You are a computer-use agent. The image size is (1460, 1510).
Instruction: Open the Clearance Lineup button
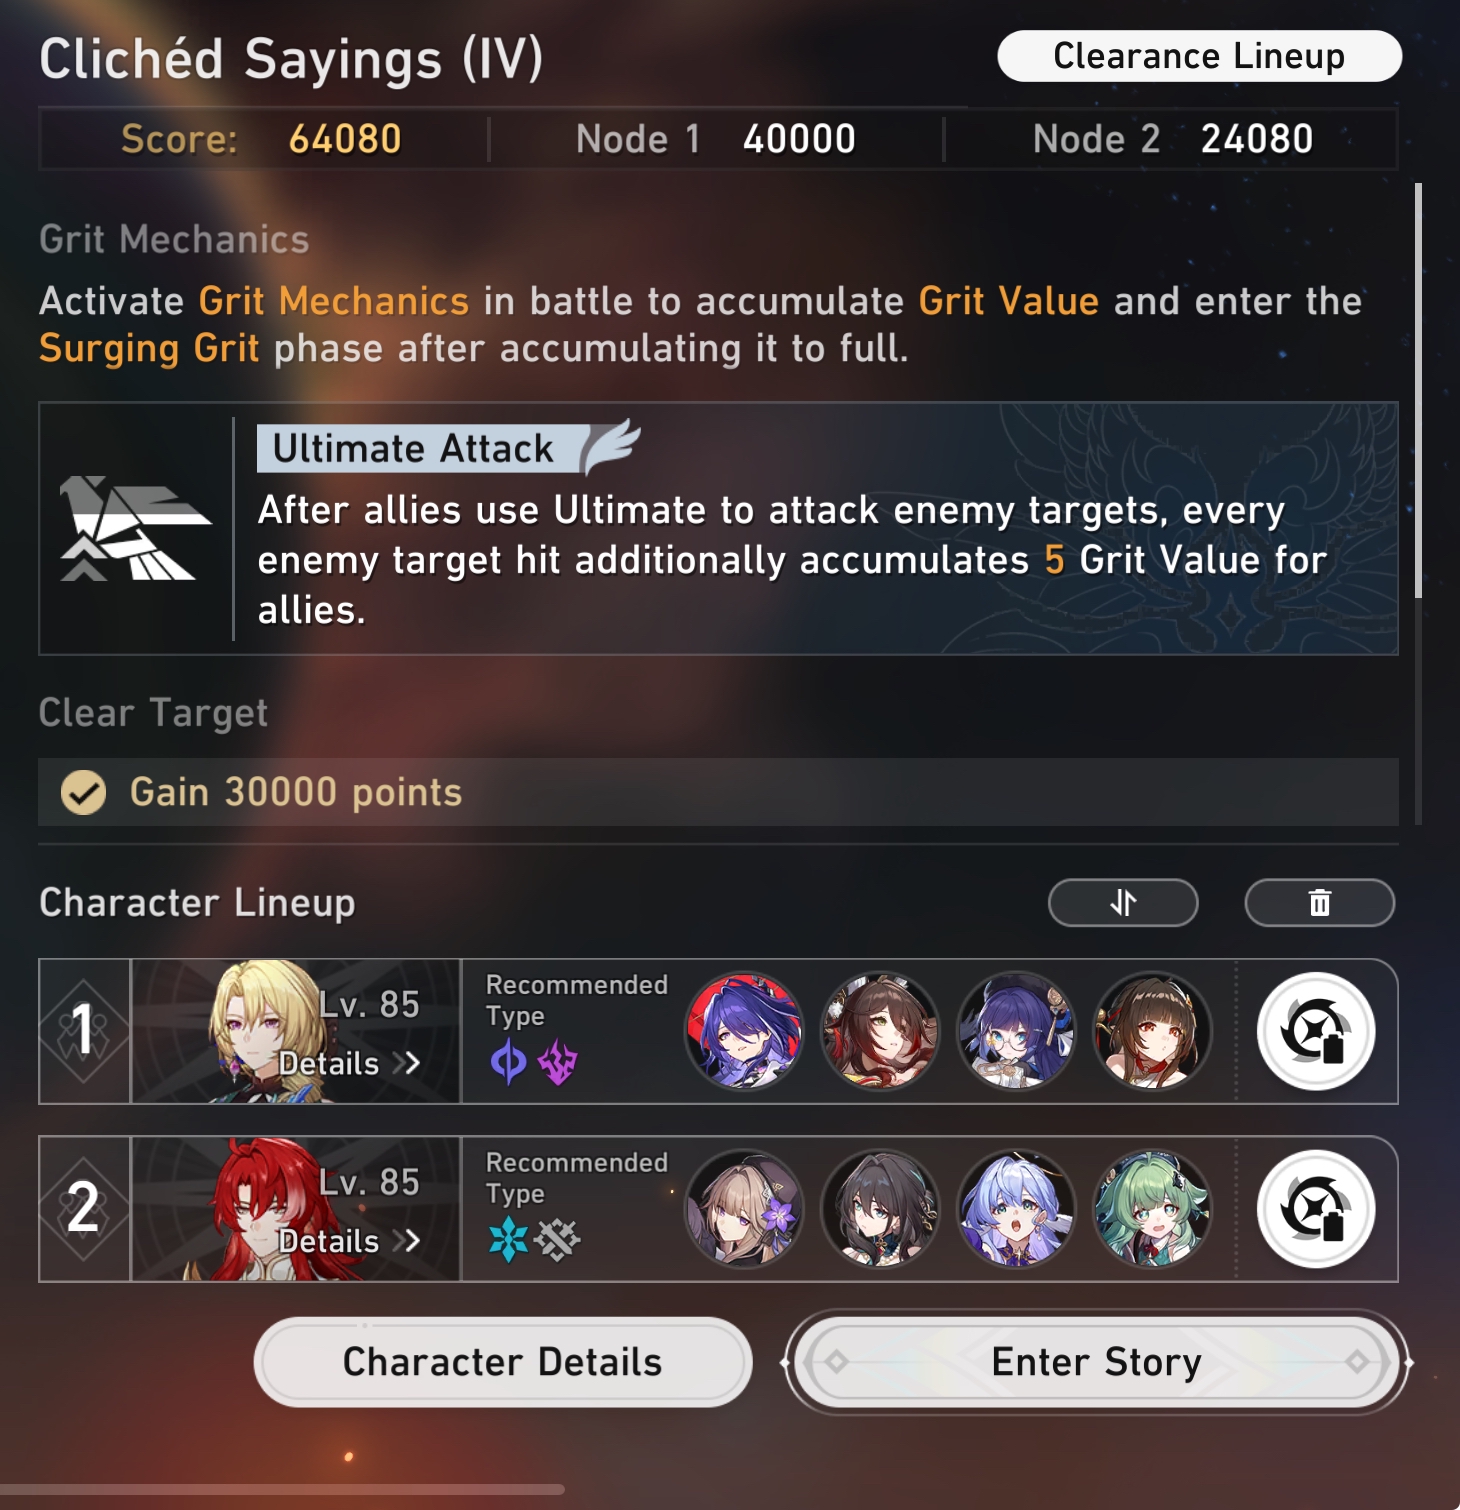1199,56
